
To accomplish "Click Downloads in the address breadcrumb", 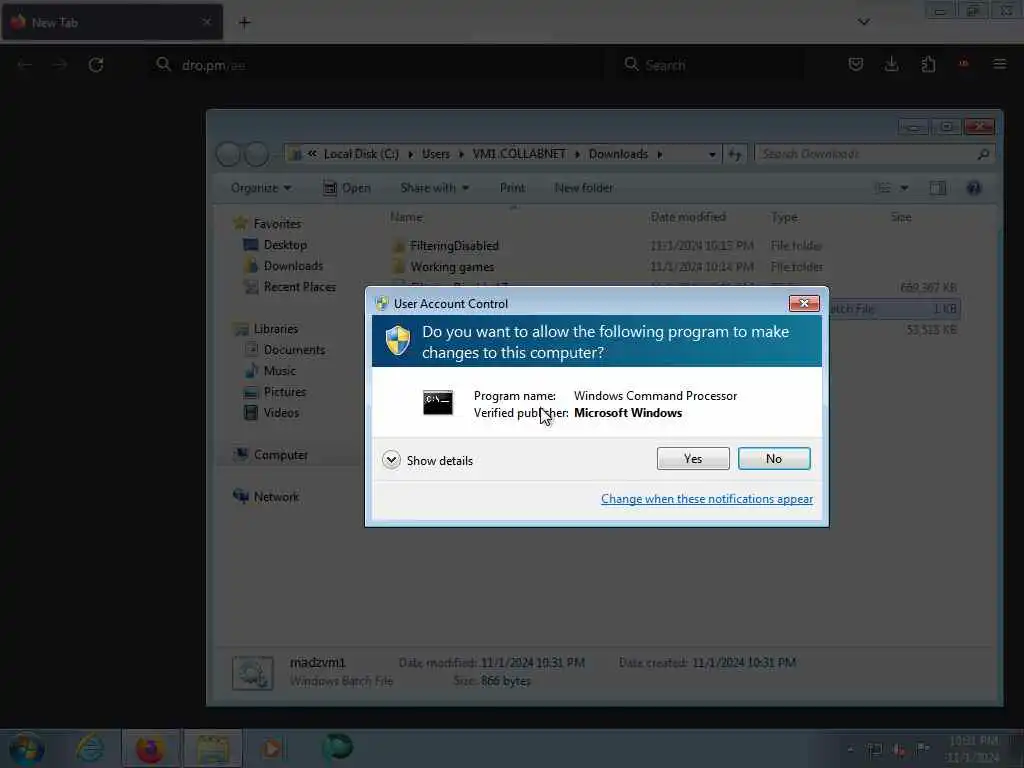I will 618,154.
